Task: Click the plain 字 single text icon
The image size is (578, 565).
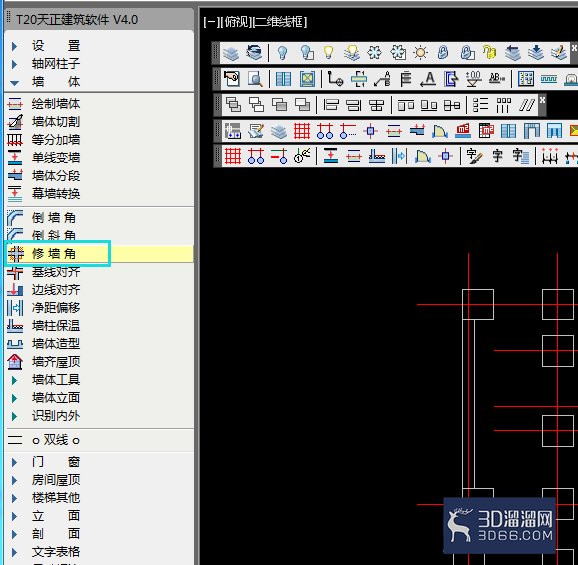Action: 497,156
